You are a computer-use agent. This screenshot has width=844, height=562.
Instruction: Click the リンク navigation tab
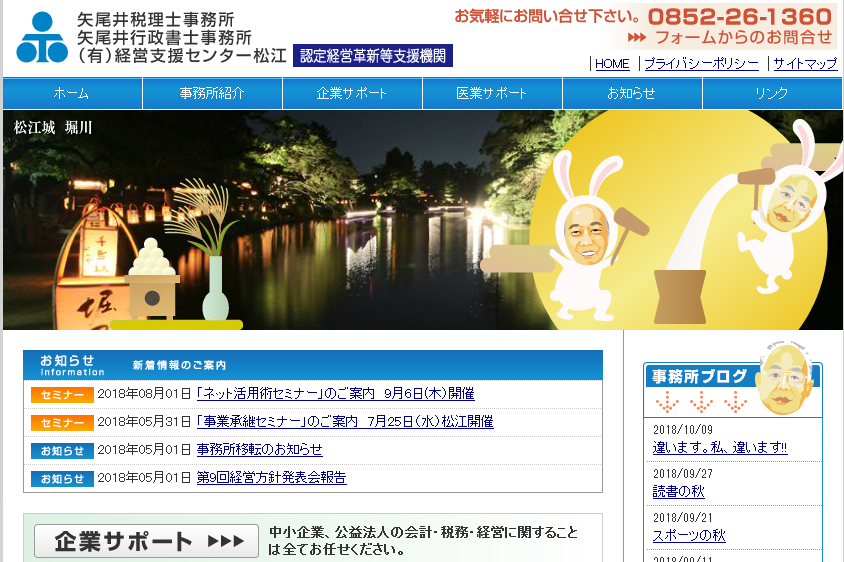(772, 93)
